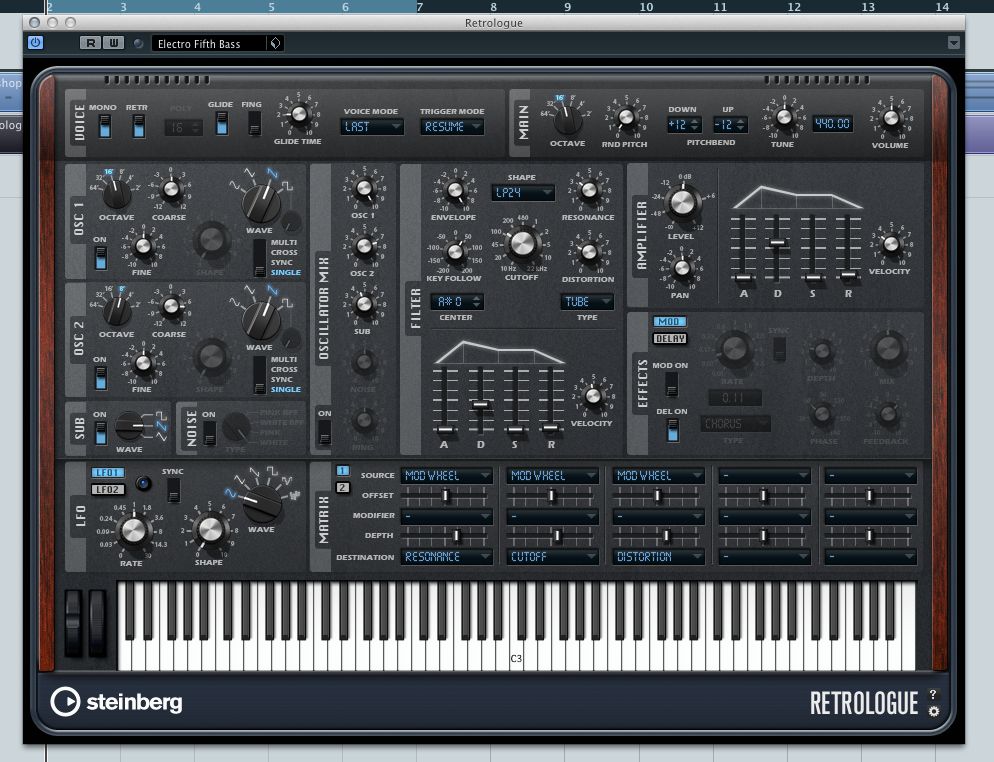Click the filter Distortion knob

pyautogui.click(x=589, y=251)
